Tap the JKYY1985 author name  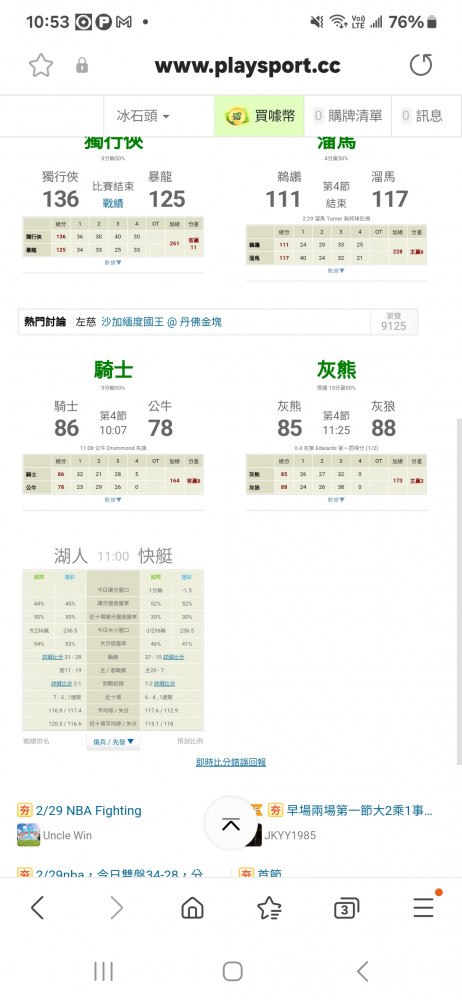tap(290, 835)
